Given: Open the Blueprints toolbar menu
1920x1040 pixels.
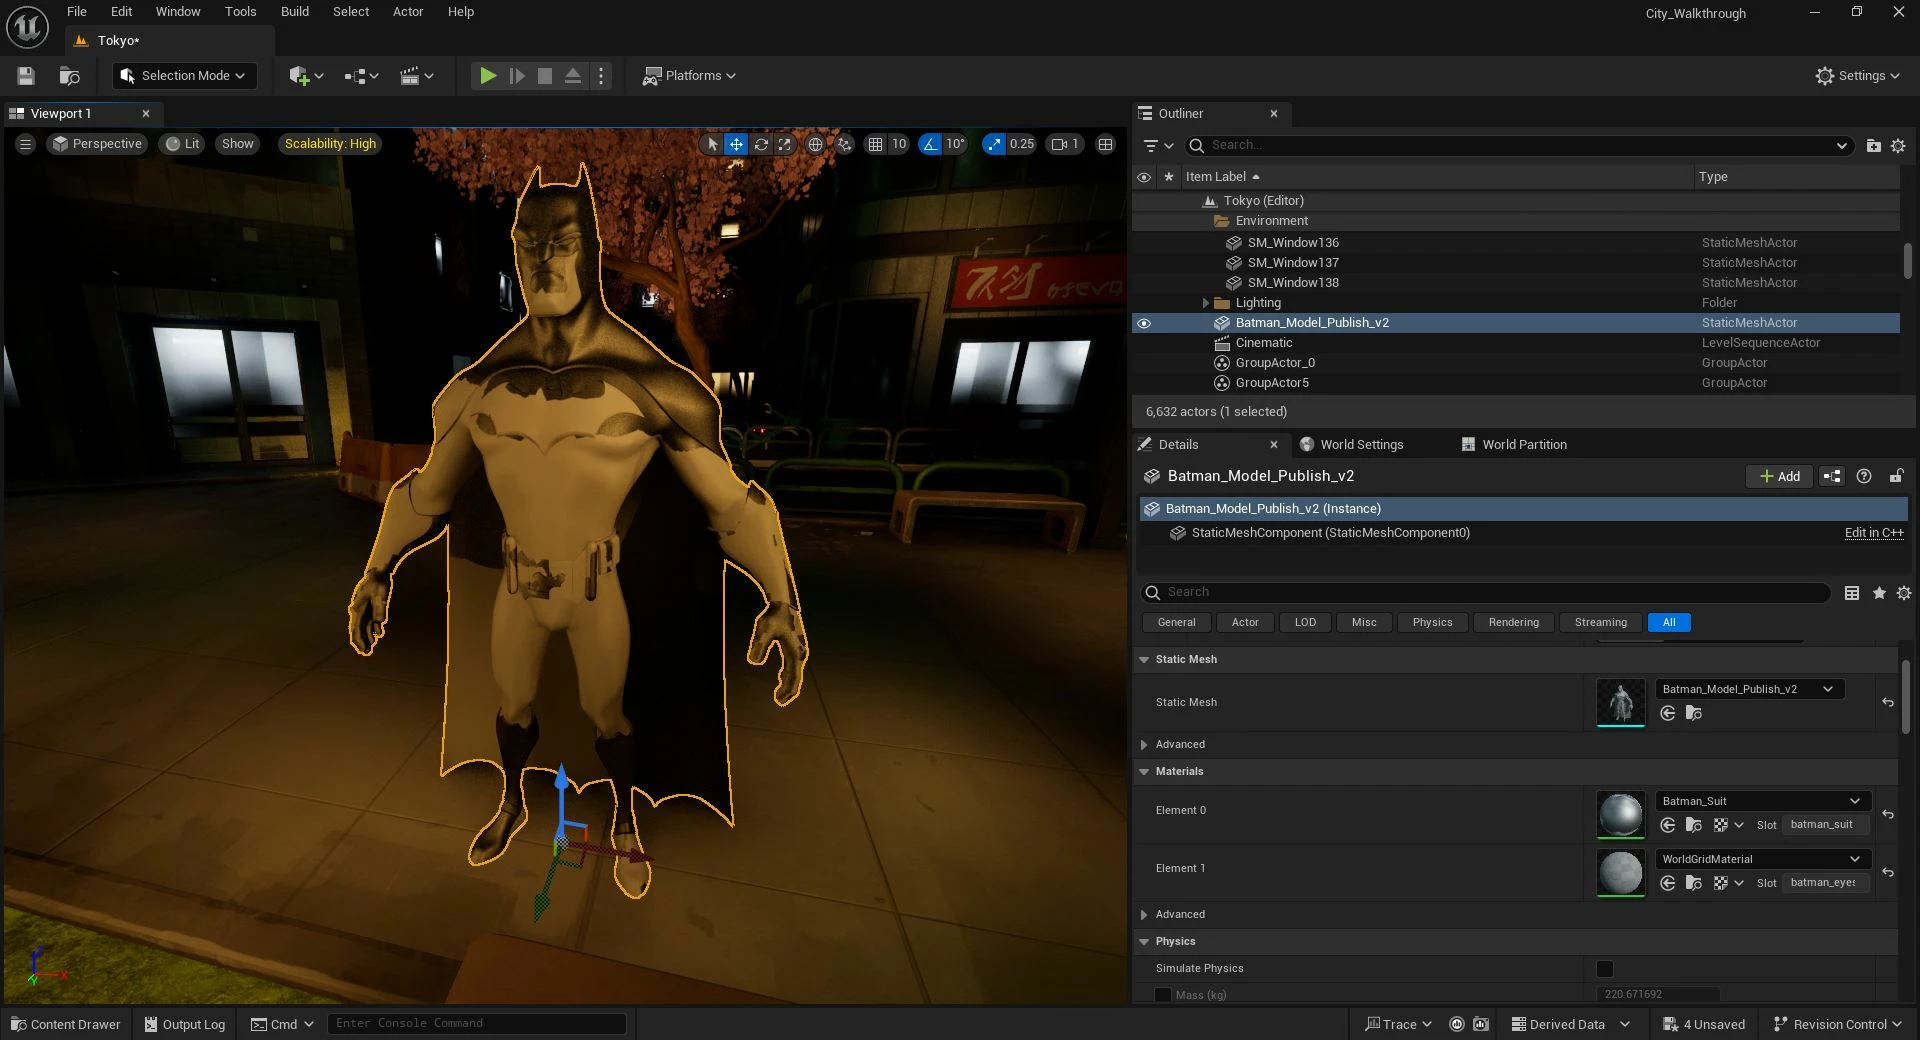Looking at the screenshot, I should pyautogui.click(x=361, y=76).
